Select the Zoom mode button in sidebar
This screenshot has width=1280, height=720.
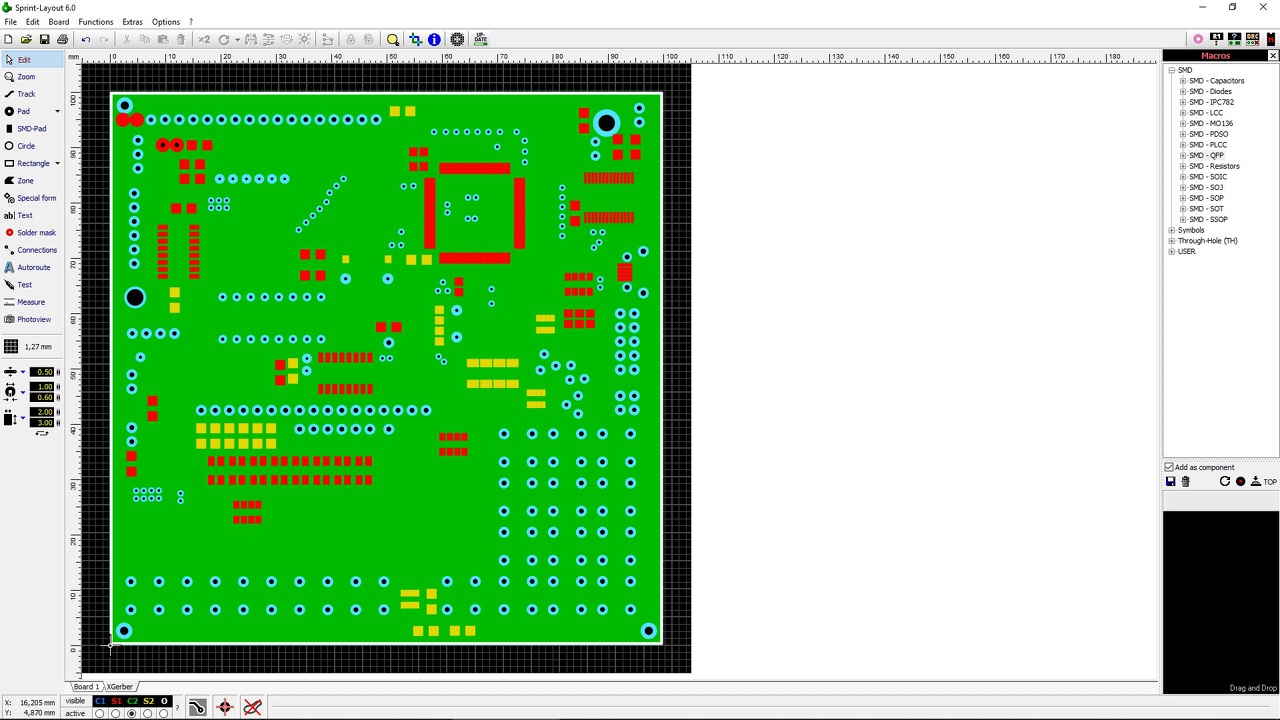tap(32, 77)
